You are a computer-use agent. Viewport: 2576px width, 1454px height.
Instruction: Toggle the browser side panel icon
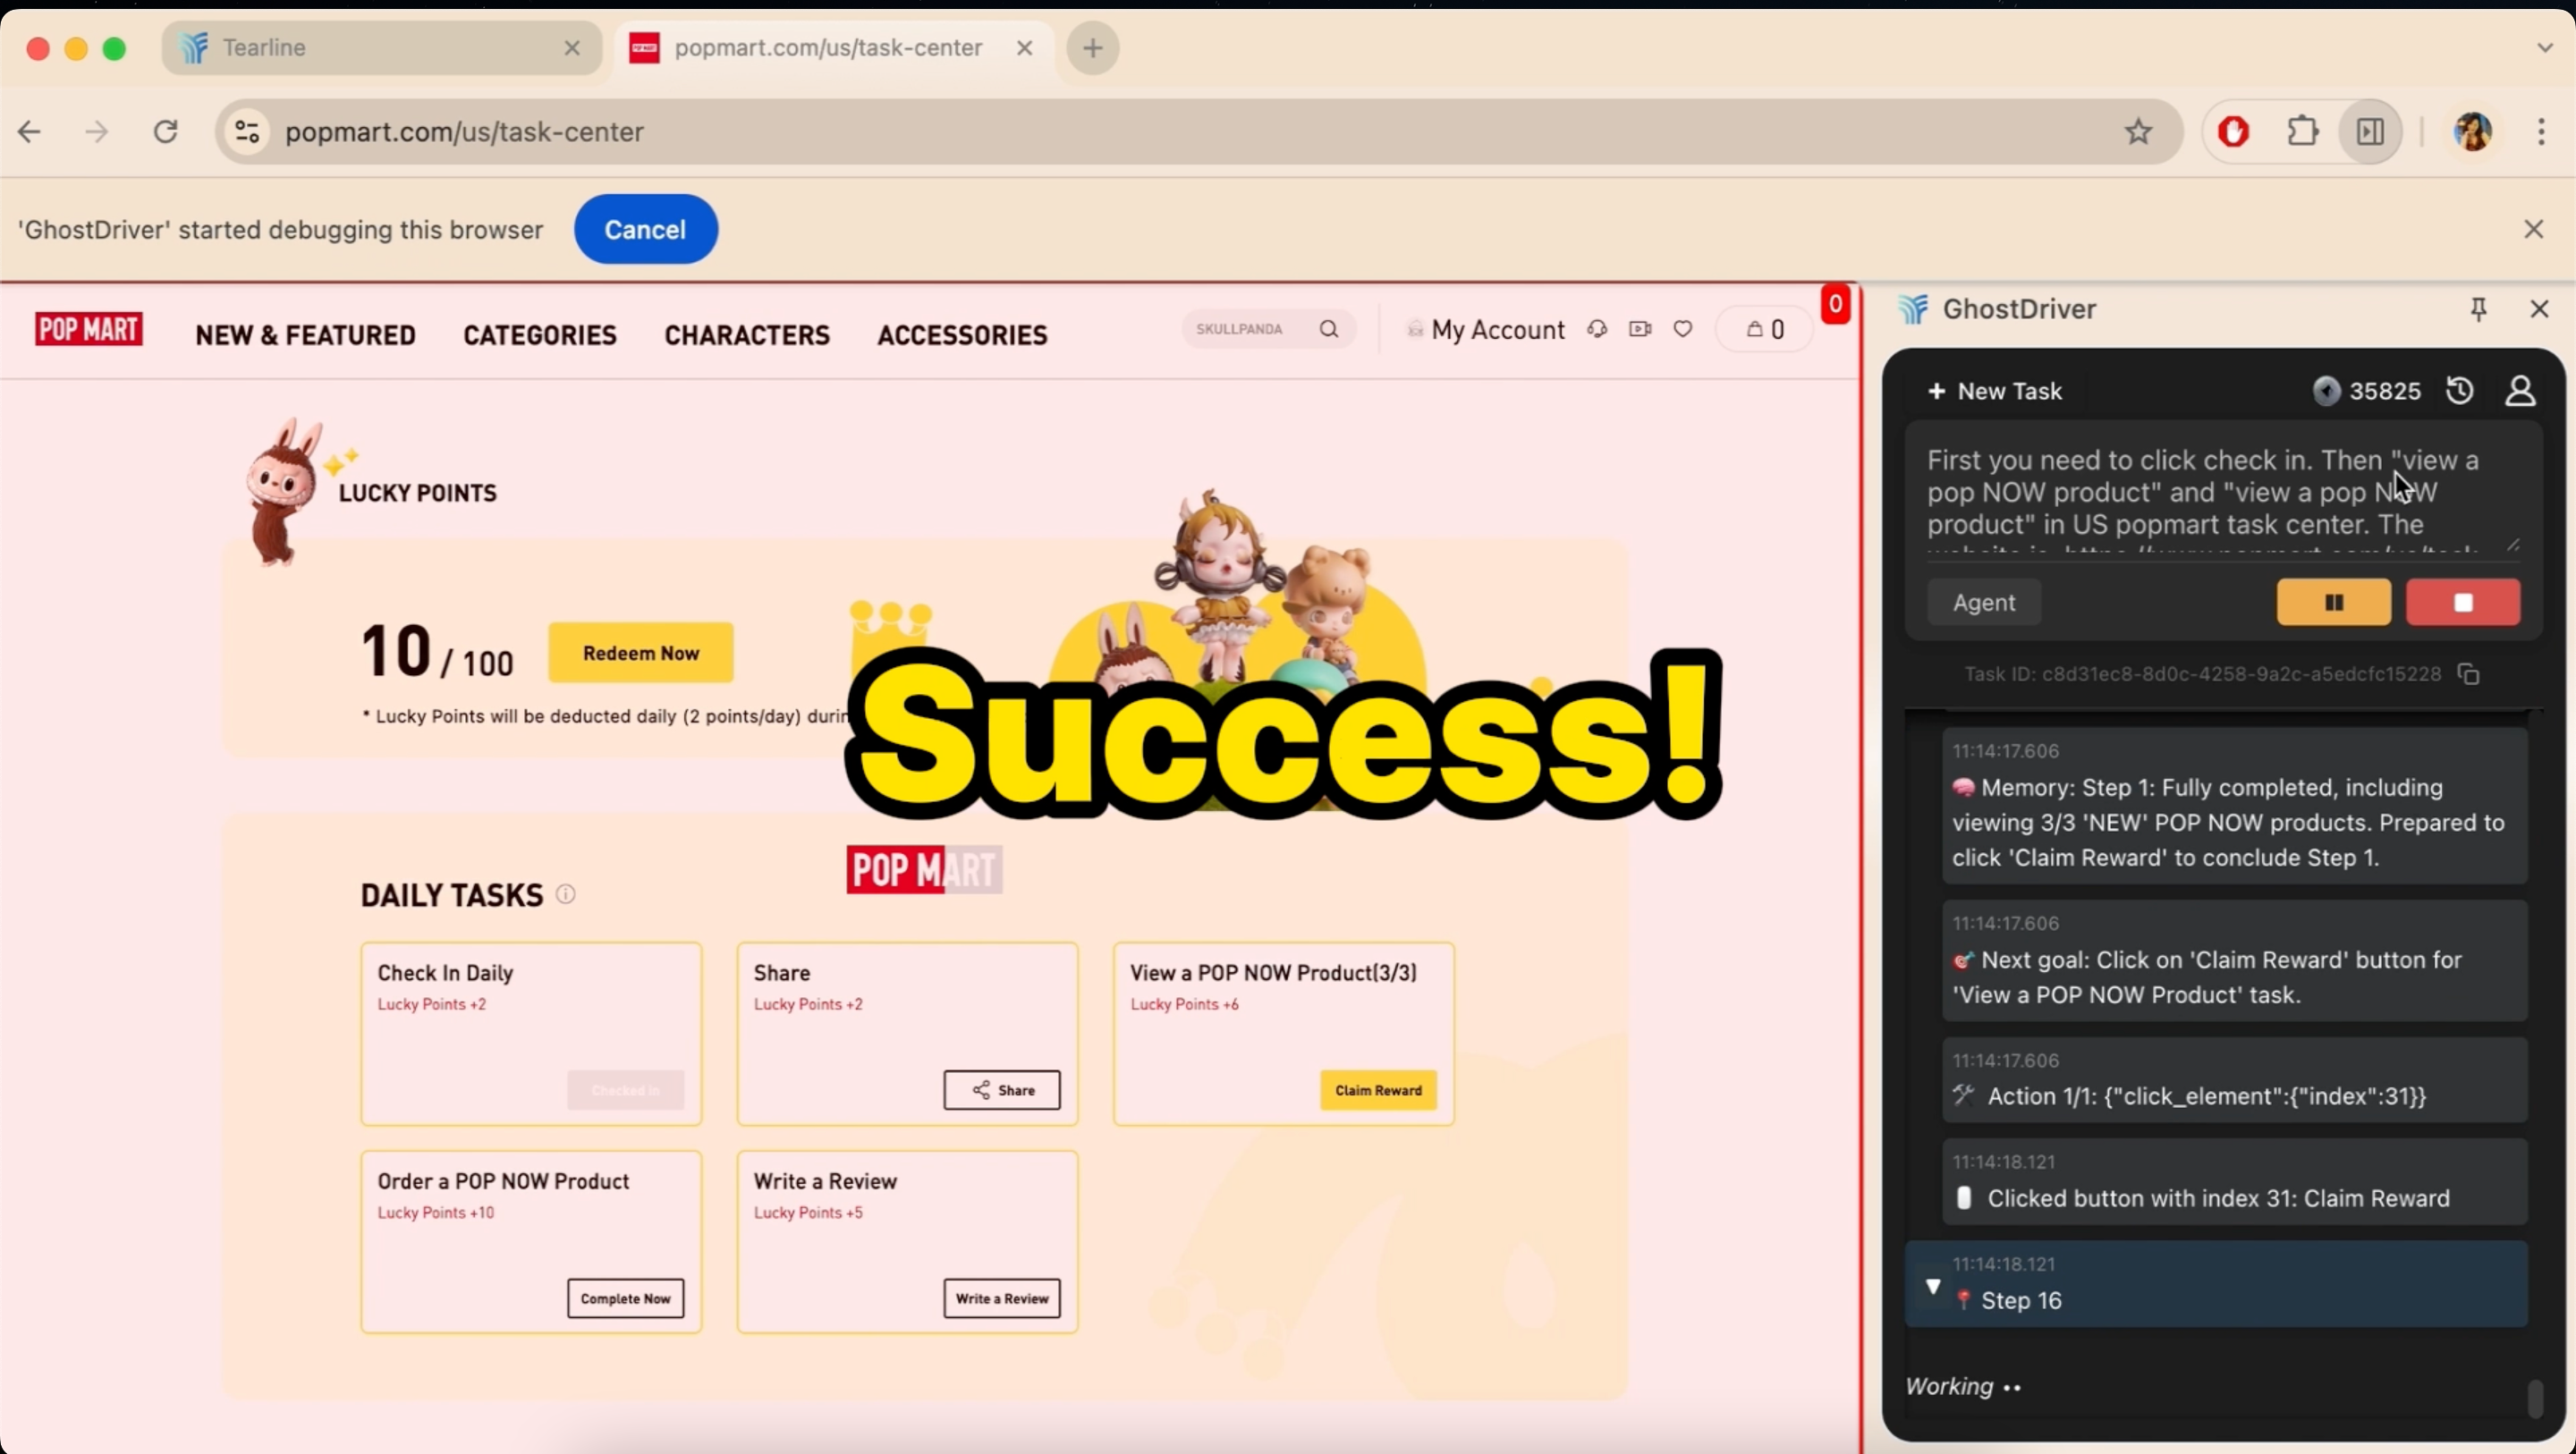coord(2371,131)
